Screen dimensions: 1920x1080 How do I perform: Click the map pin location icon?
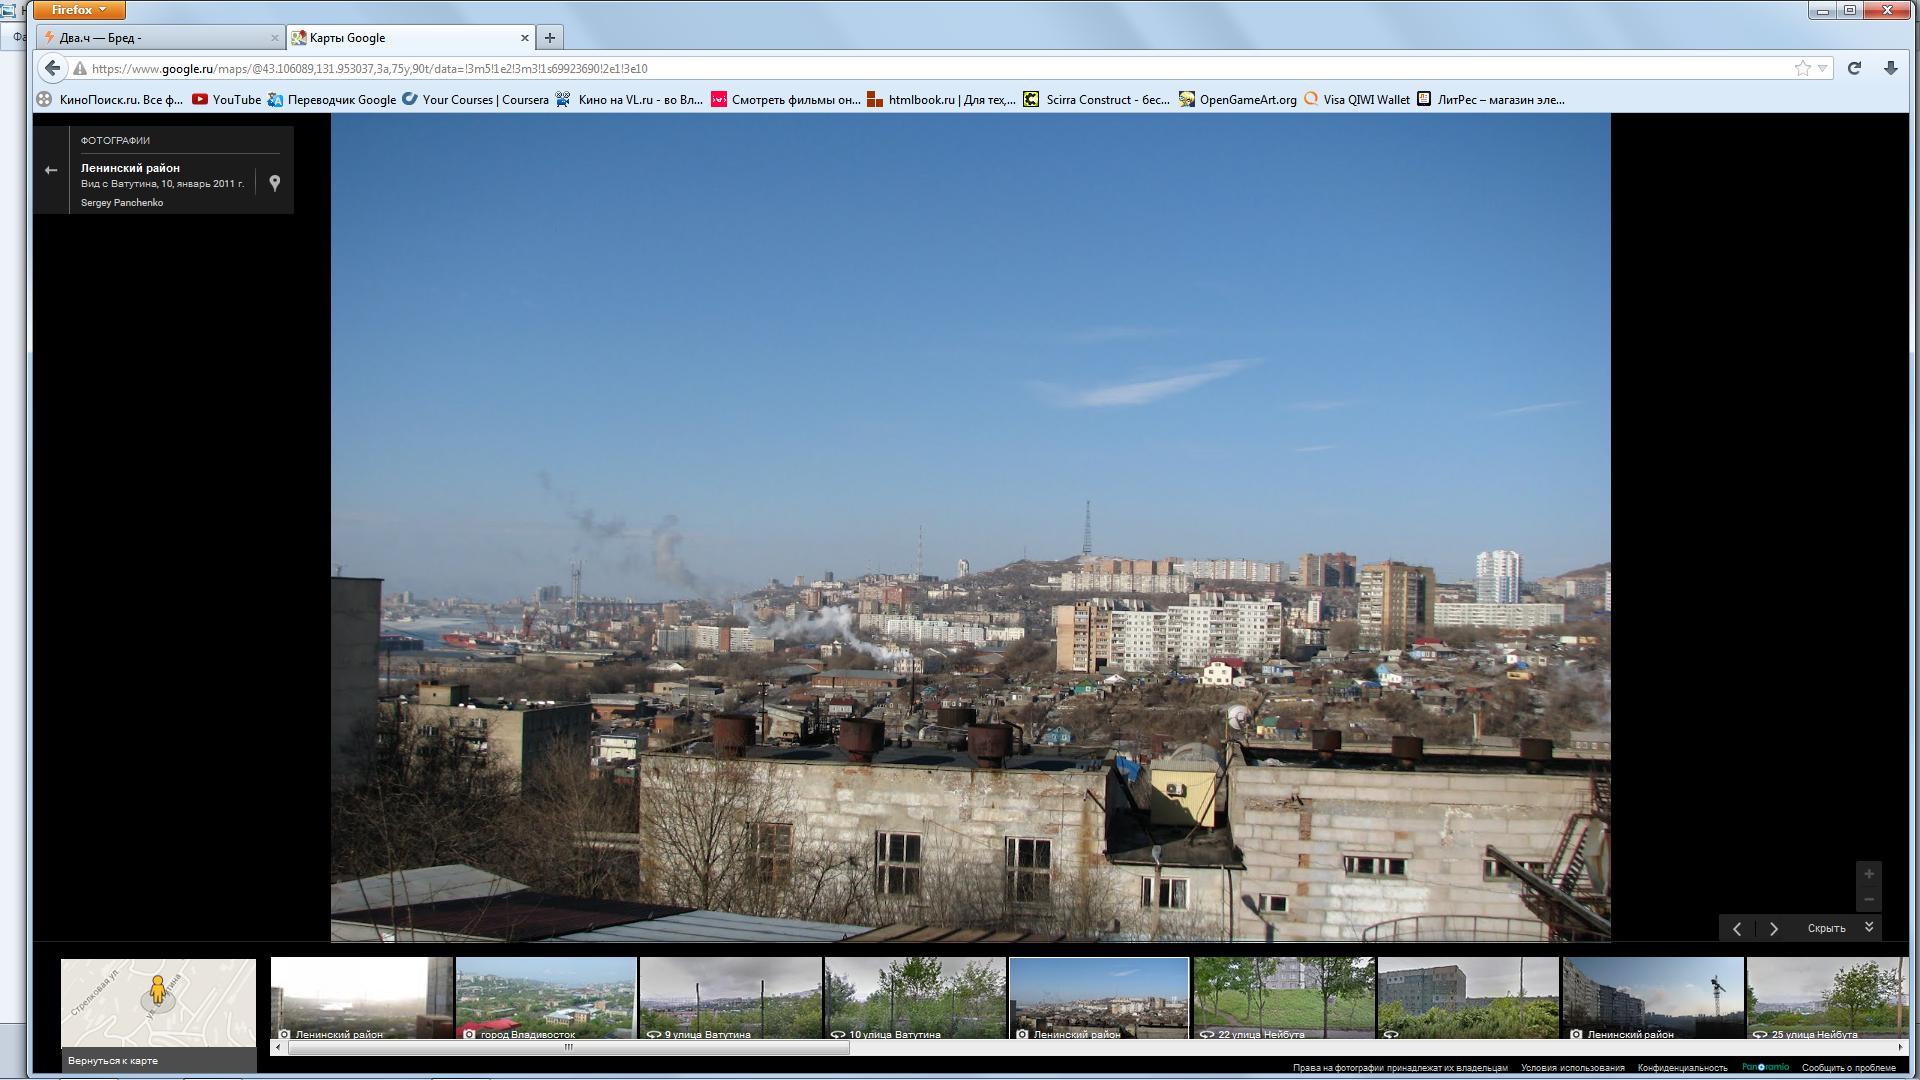275,183
